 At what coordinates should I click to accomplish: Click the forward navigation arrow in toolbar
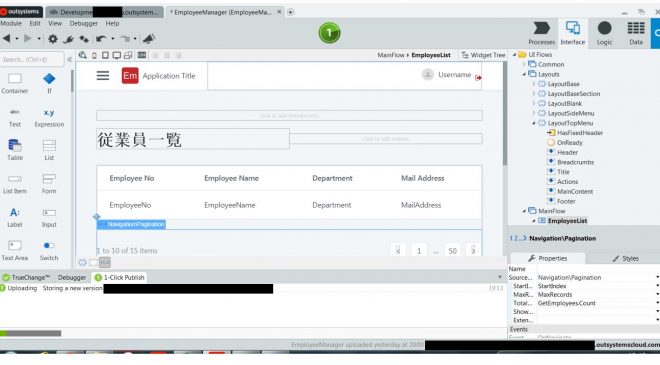pyautogui.click(x=28, y=39)
